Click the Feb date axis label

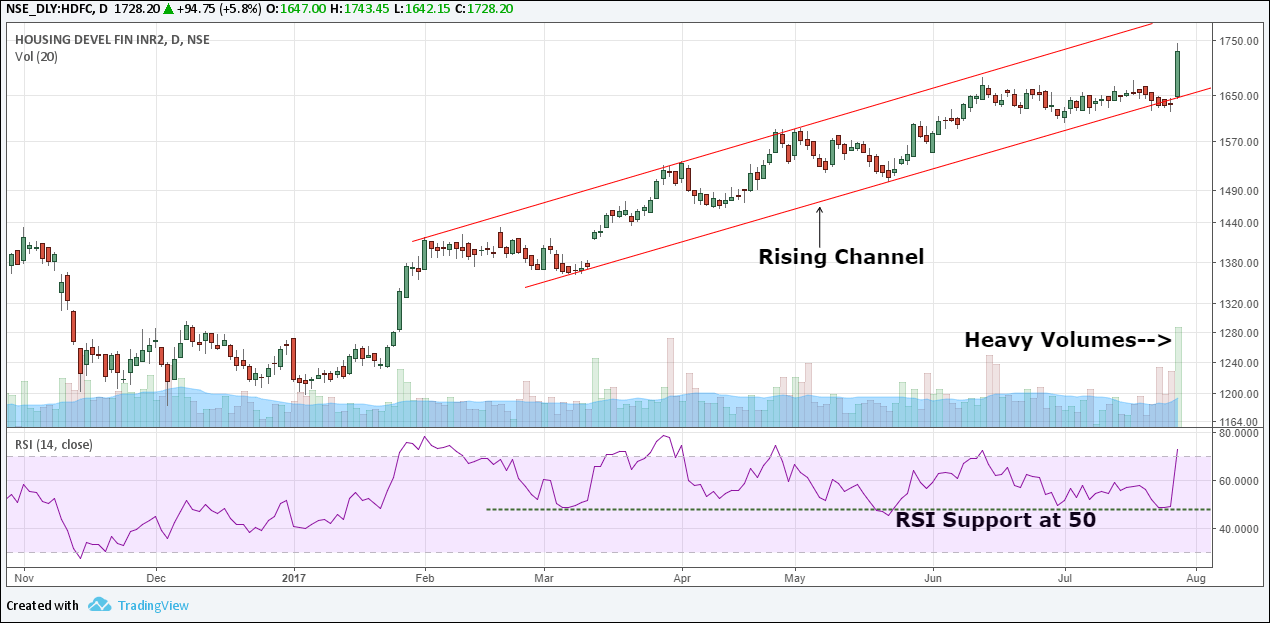pos(424,577)
